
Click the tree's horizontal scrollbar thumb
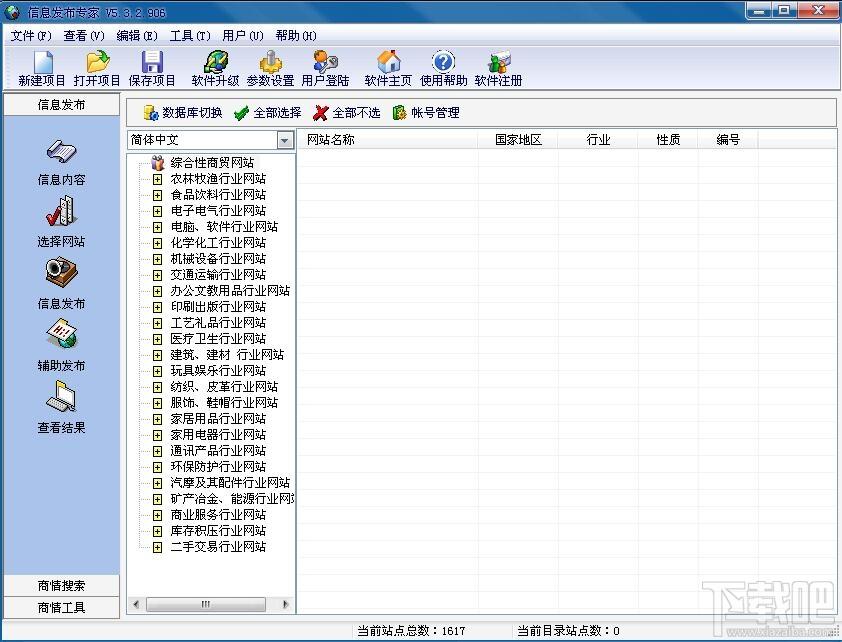click(x=206, y=605)
